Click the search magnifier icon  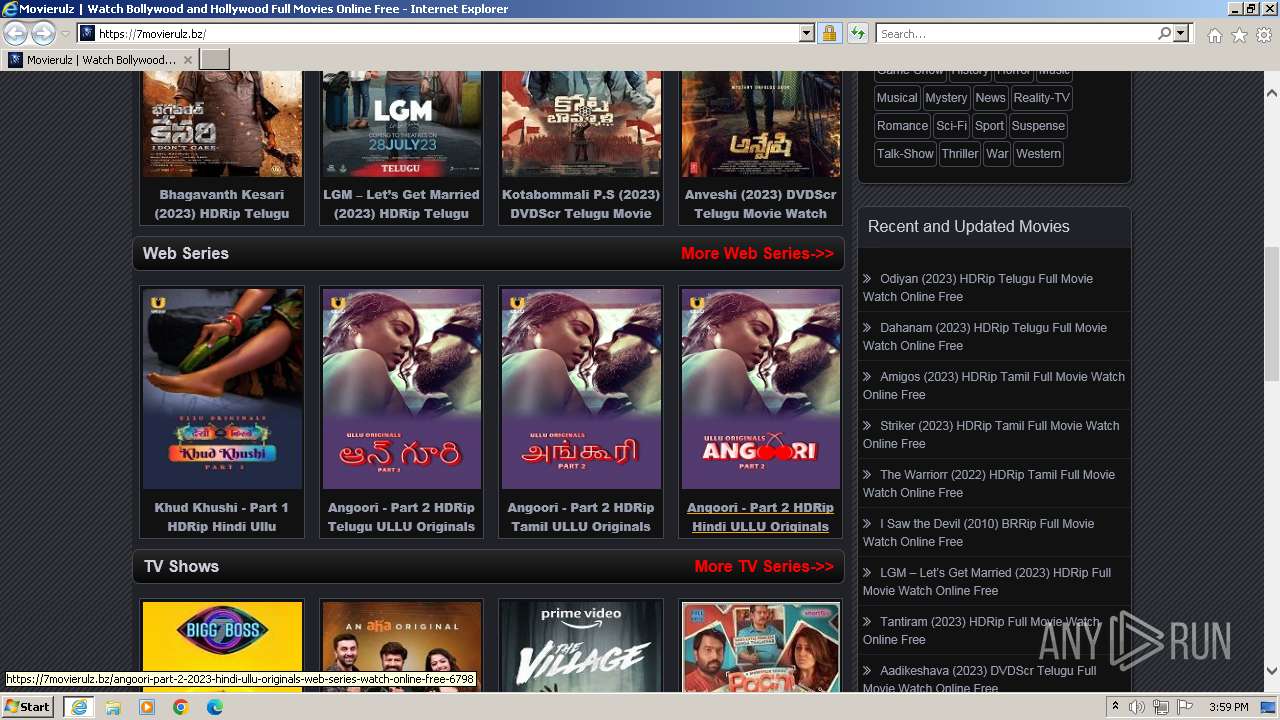[x=1164, y=33]
